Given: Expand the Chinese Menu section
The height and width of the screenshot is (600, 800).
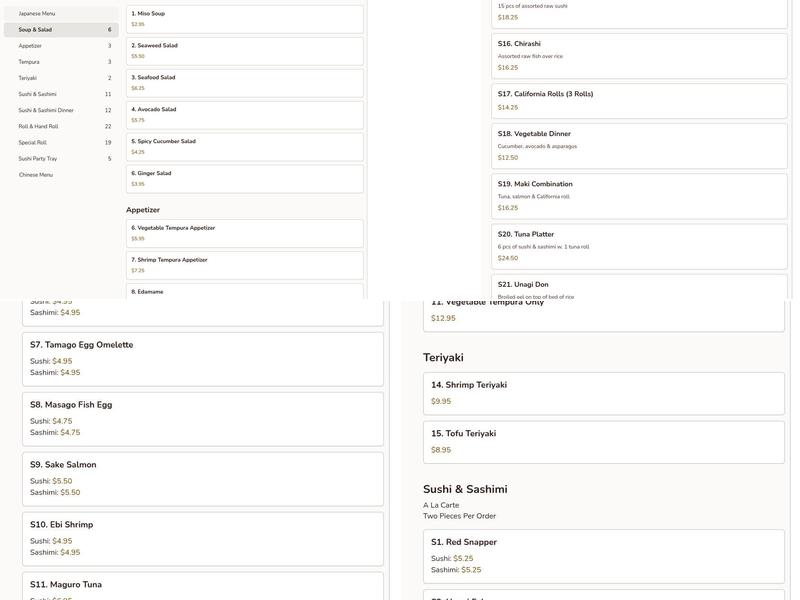Looking at the screenshot, I should tap(60, 175).
